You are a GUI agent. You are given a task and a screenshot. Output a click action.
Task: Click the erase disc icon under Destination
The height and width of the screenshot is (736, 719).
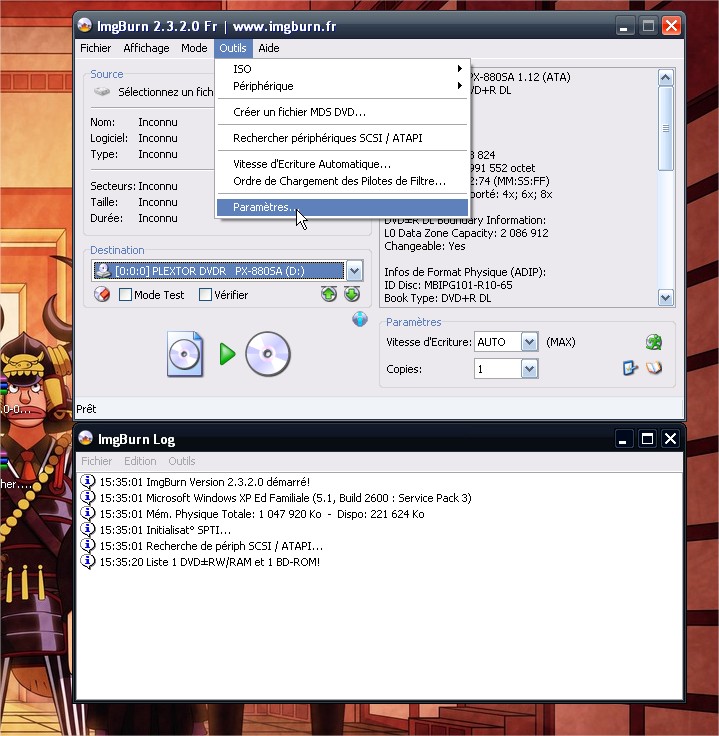101,294
